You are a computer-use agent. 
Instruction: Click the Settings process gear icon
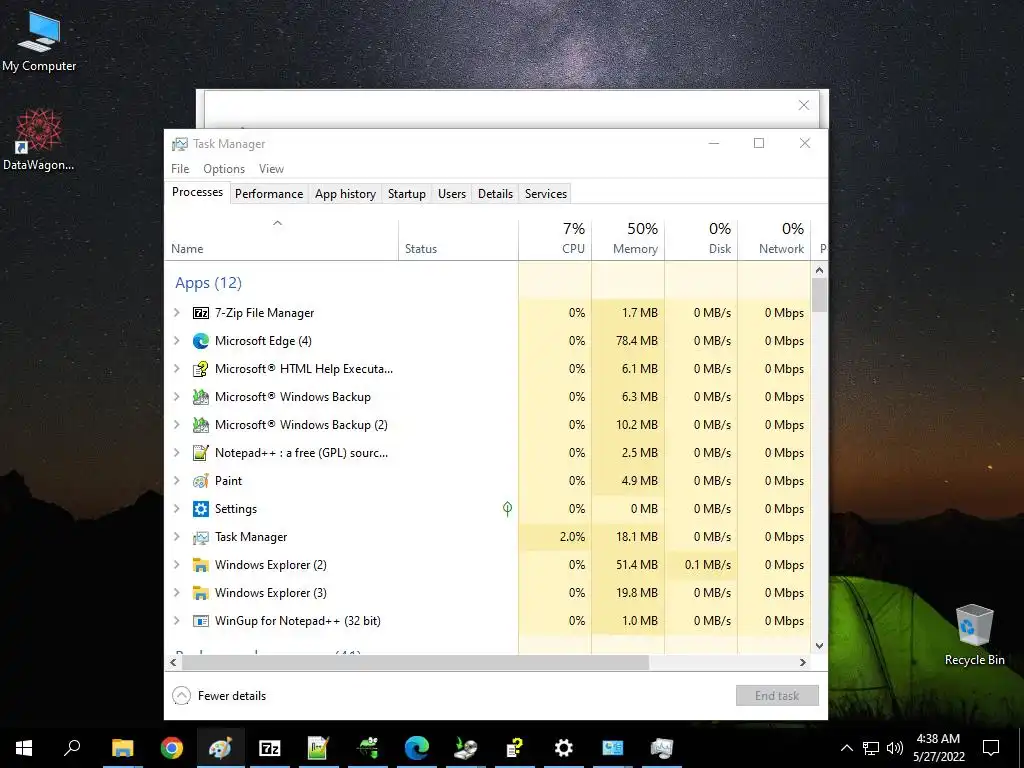(200, 509)
